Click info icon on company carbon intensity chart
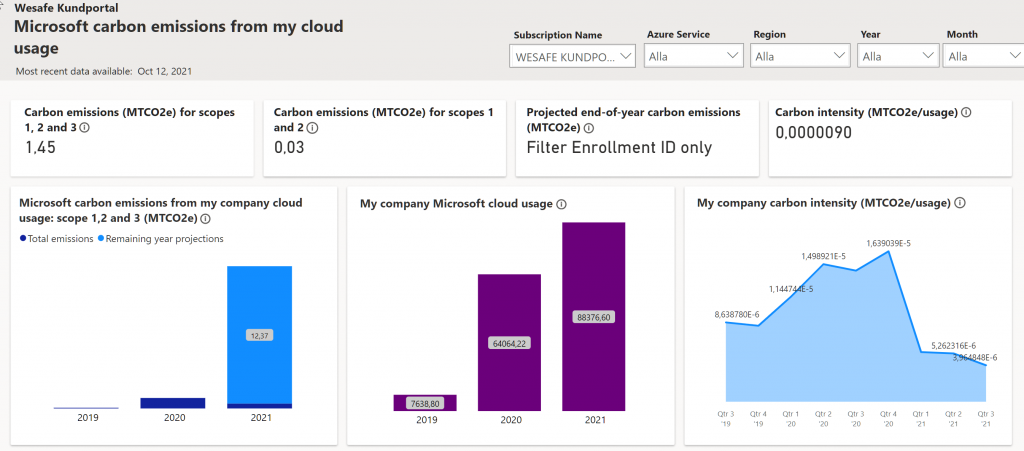The width and height of the screenshot is (1024, 451). 960,203
